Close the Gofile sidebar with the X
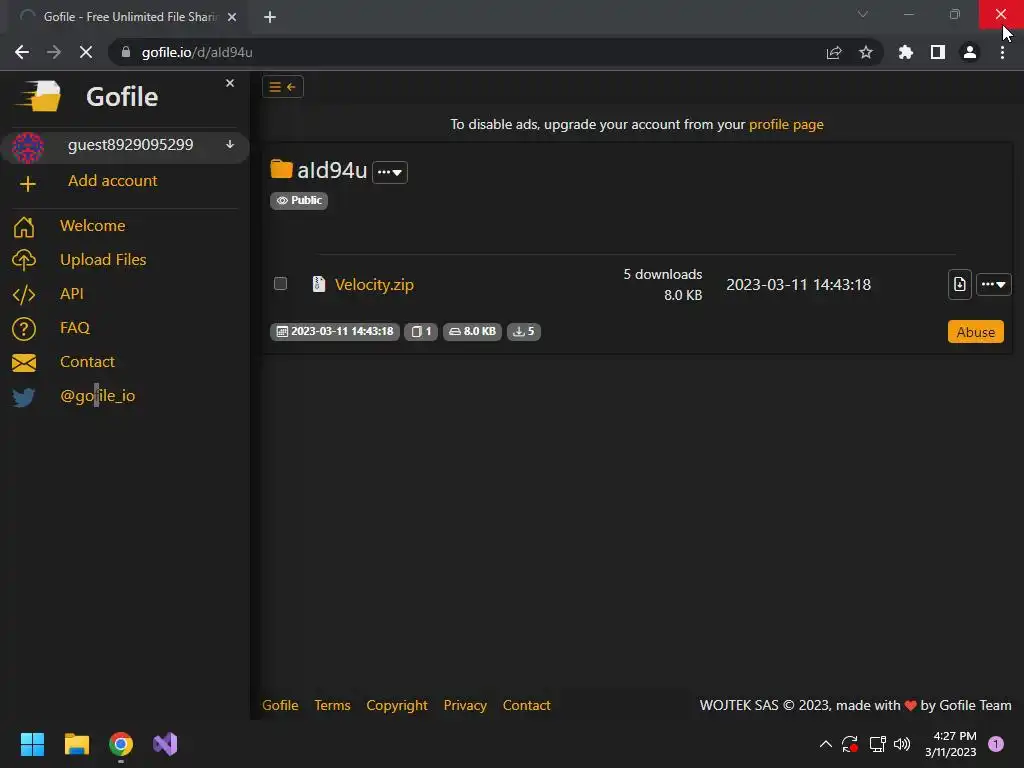This screenshot has height=768, width=1024. click(230, 84)
